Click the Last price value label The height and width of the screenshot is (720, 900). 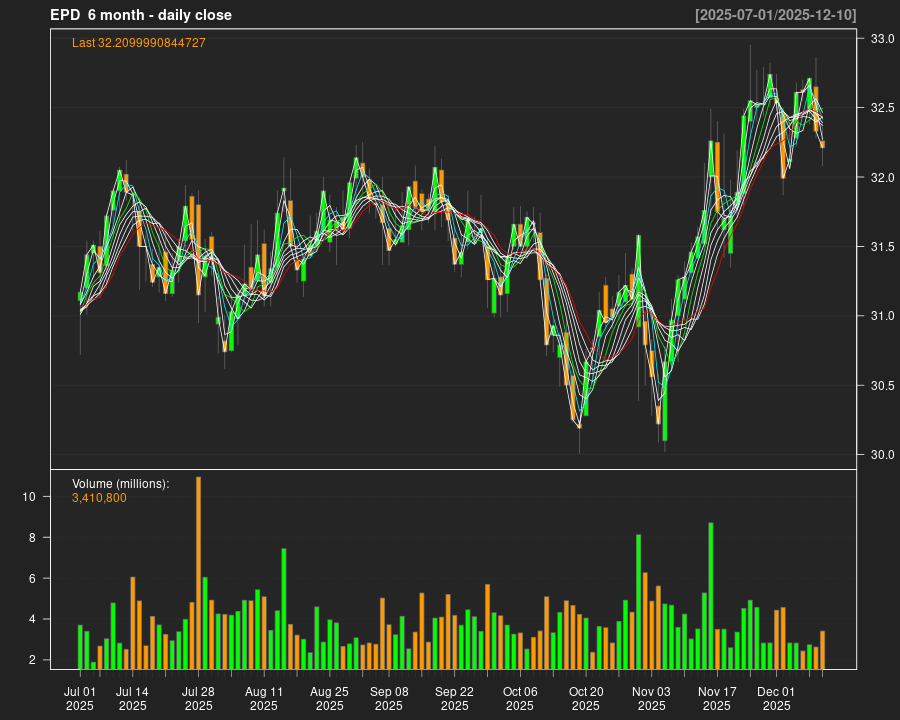pyautogui.click(x=139, y=43)
